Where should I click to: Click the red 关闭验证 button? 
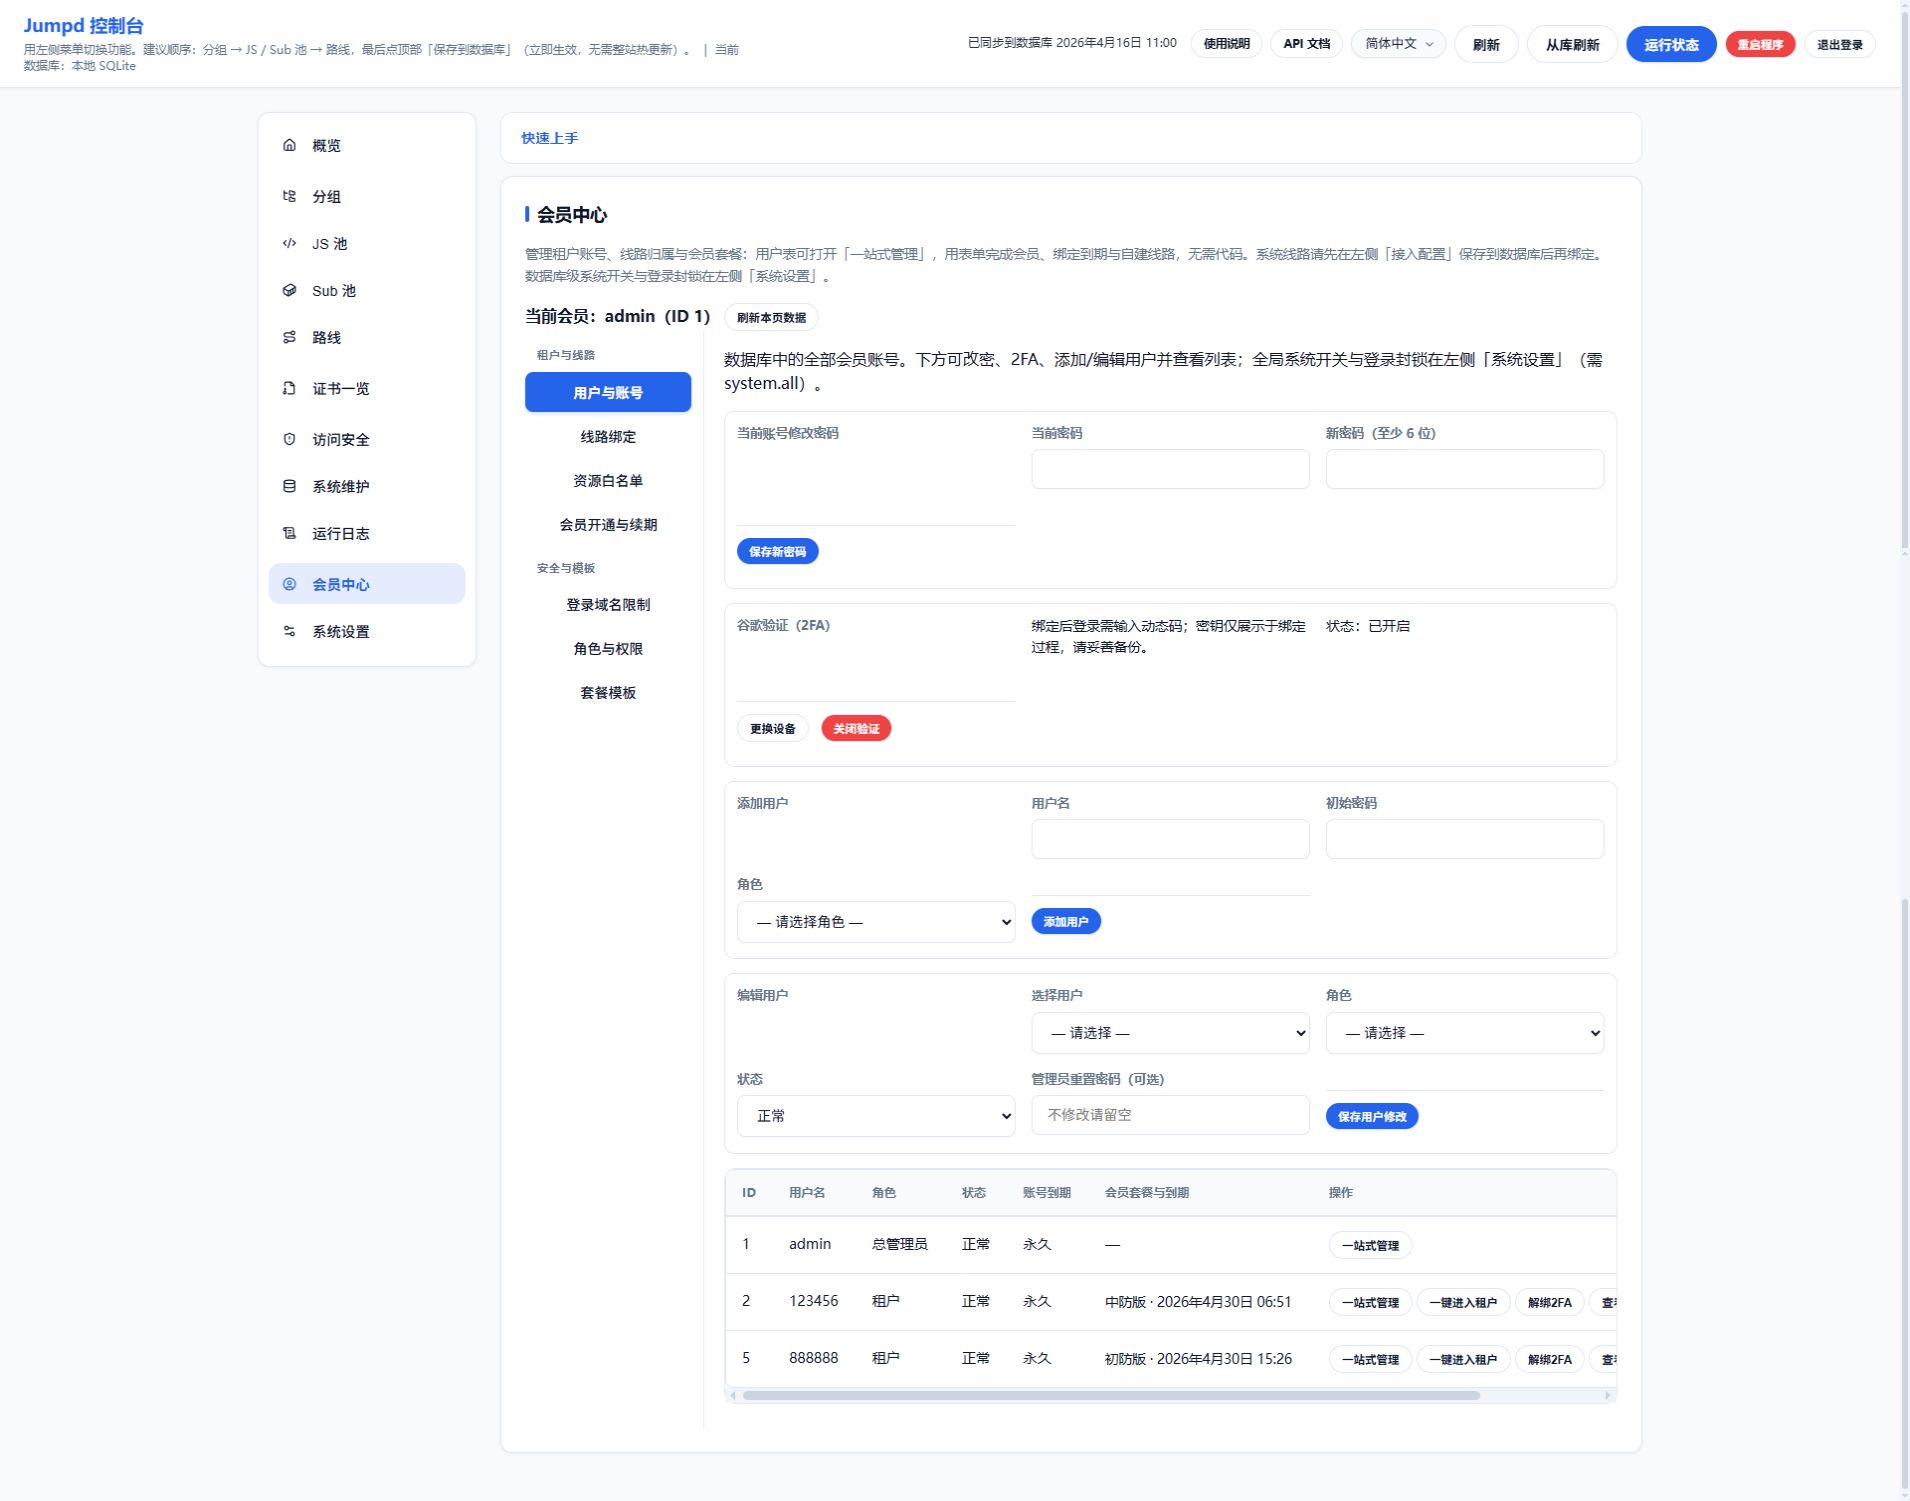tap(856, 728)
